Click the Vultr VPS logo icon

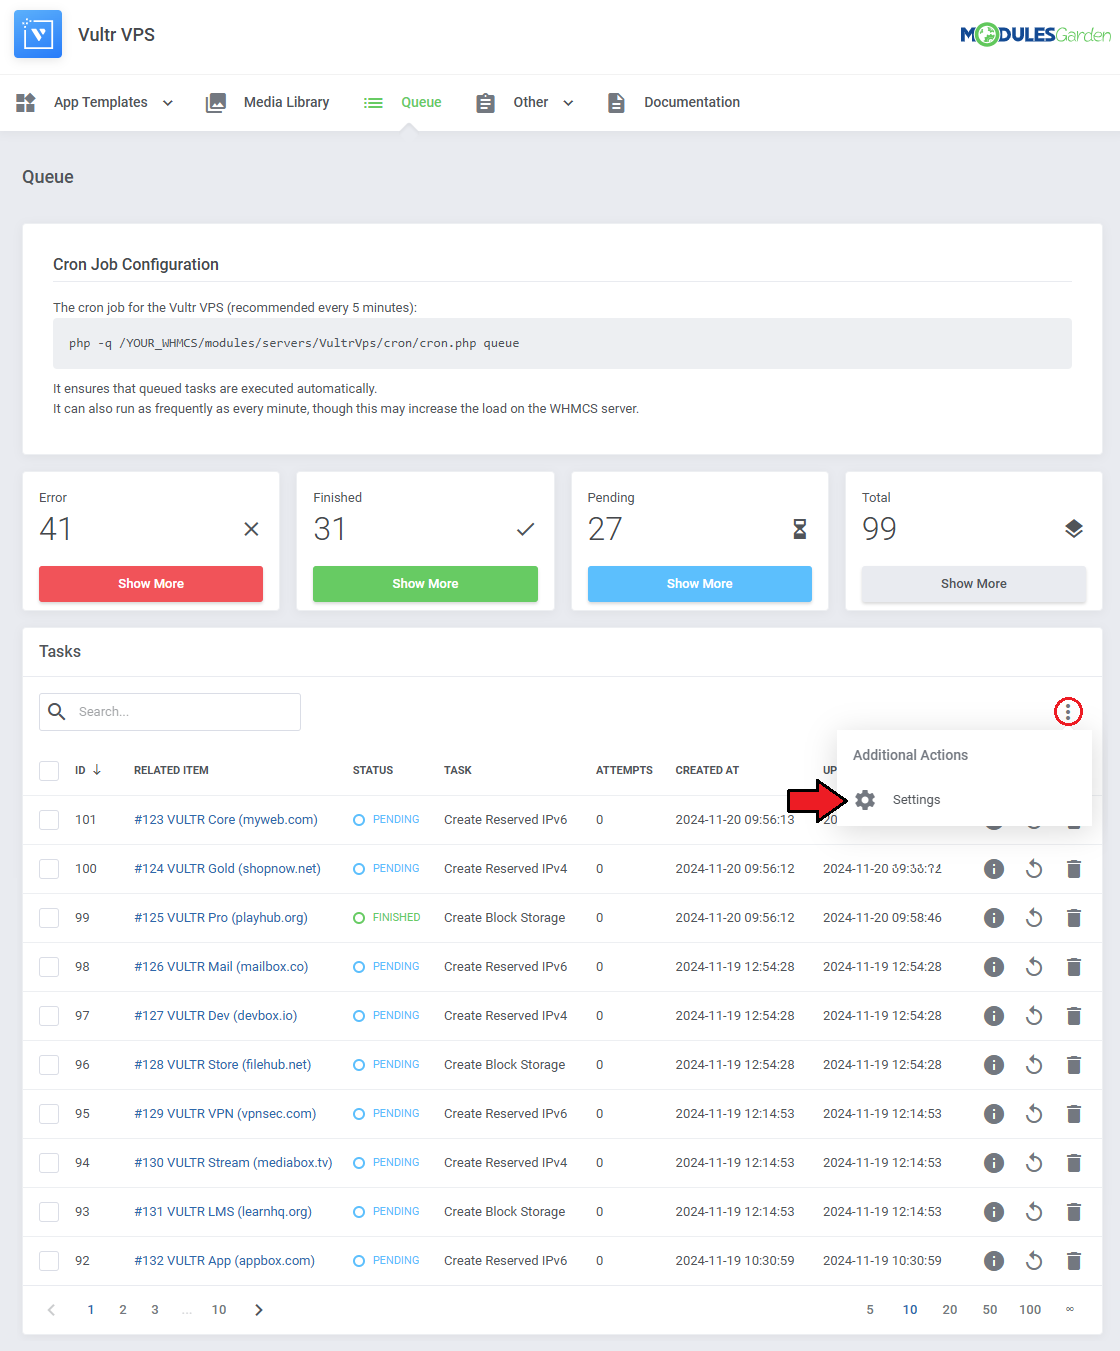point(38,34)
